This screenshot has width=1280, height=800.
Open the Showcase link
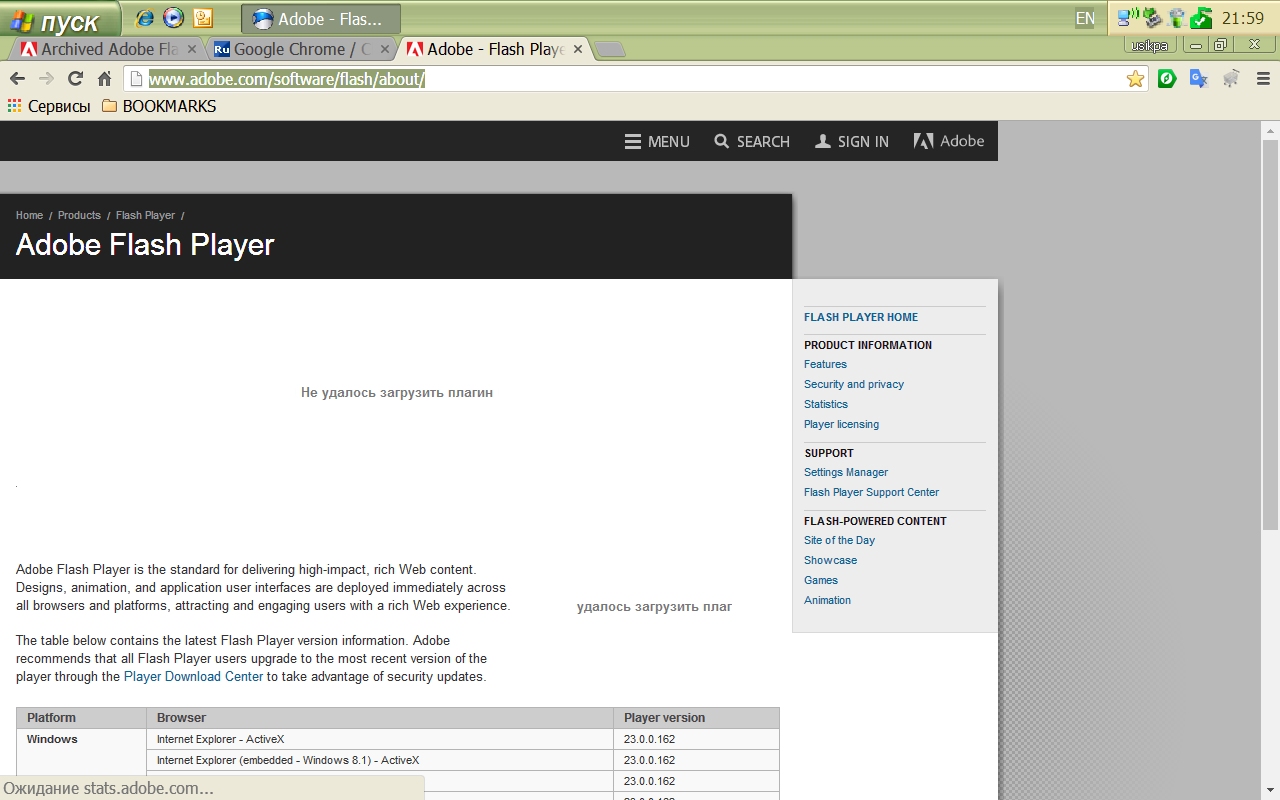pos(830,560)
